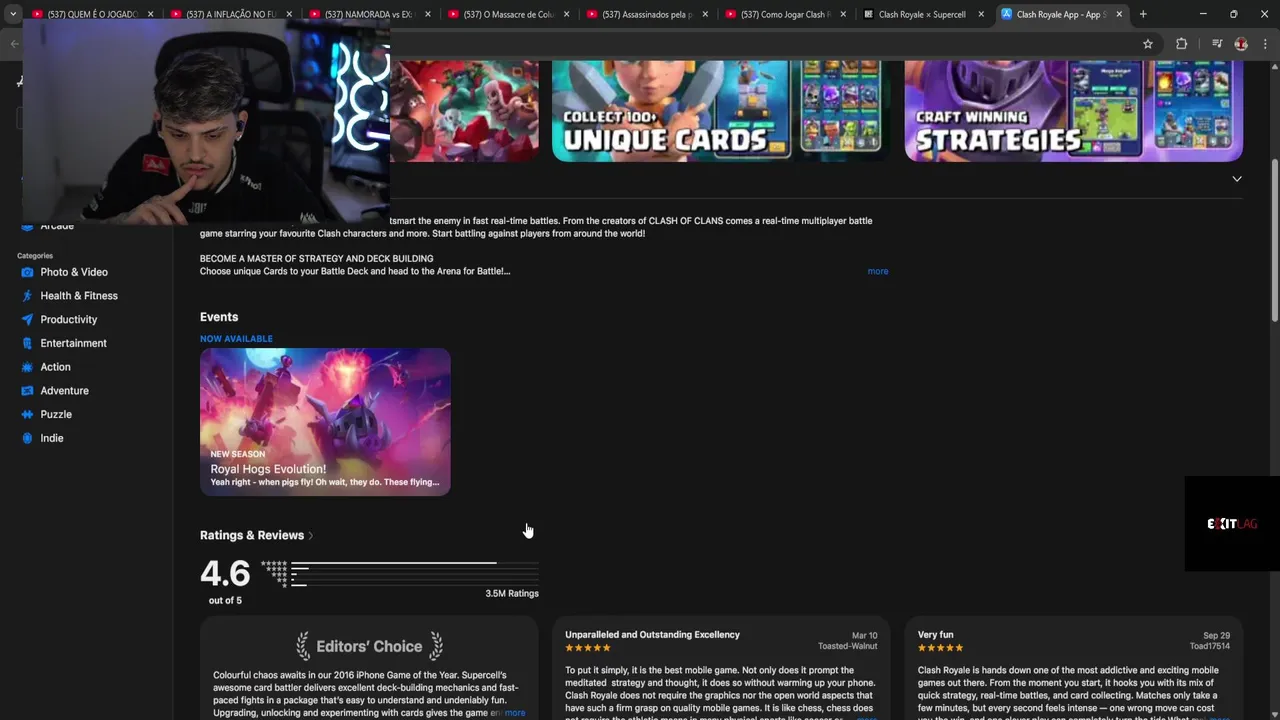Screen dimensions: 1280x720
Task: Click reviewer name 'Toasted-Walnut'
Action: (x=847, y=647)
